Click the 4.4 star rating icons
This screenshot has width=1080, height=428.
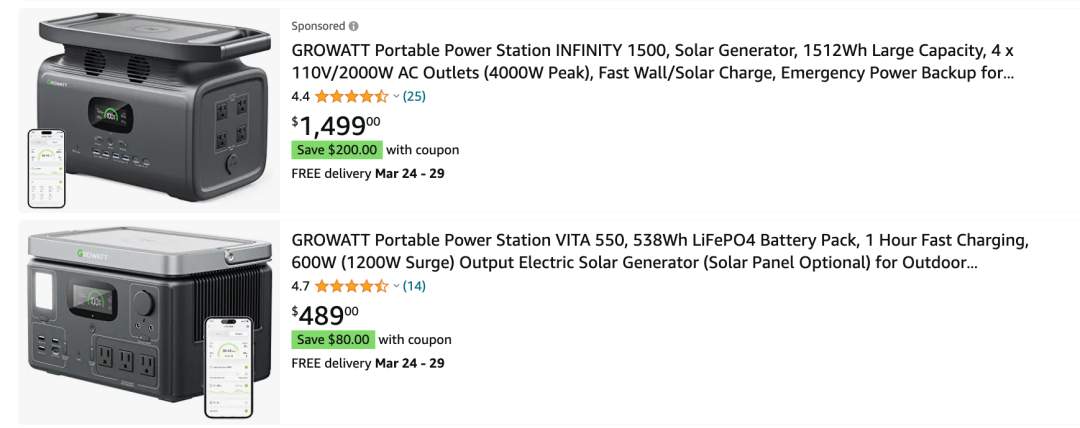351,97
